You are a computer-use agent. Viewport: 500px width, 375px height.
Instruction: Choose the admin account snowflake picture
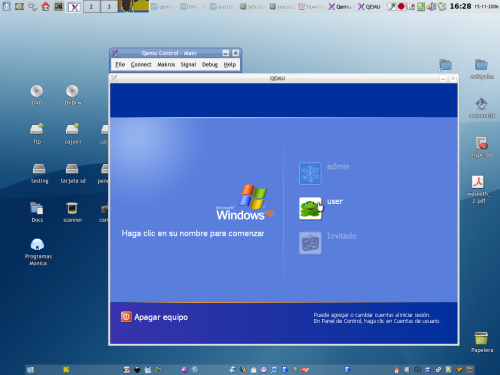click(x=310, y=173)
